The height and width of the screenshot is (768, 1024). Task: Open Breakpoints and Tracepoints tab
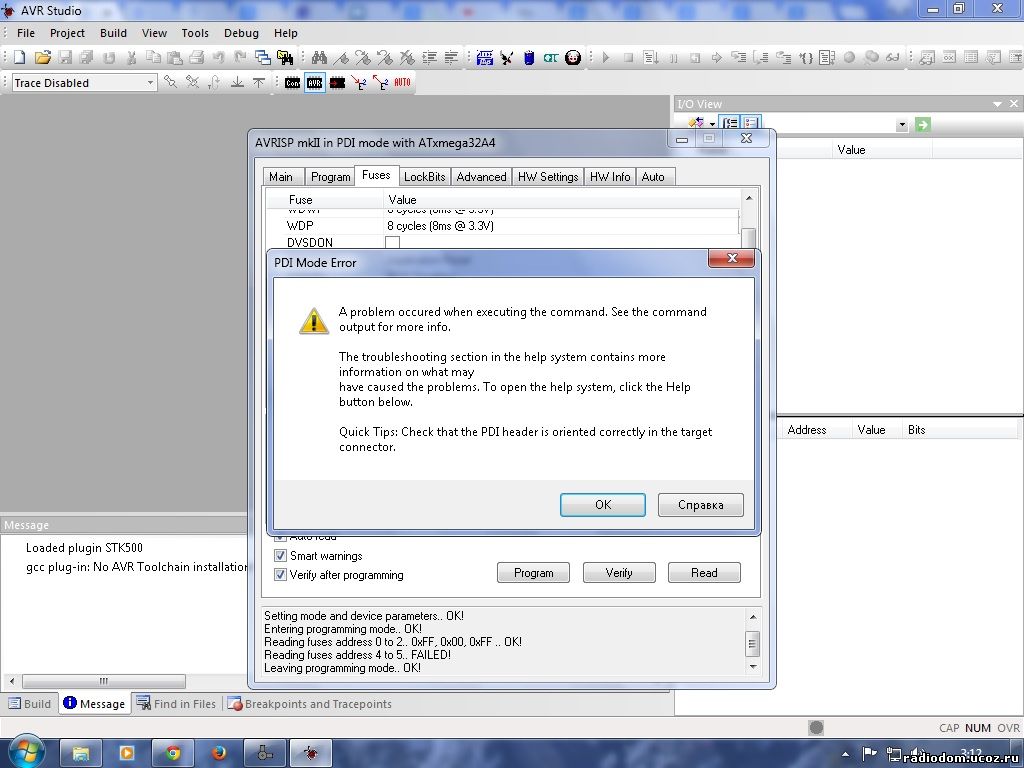pos(310,704)
